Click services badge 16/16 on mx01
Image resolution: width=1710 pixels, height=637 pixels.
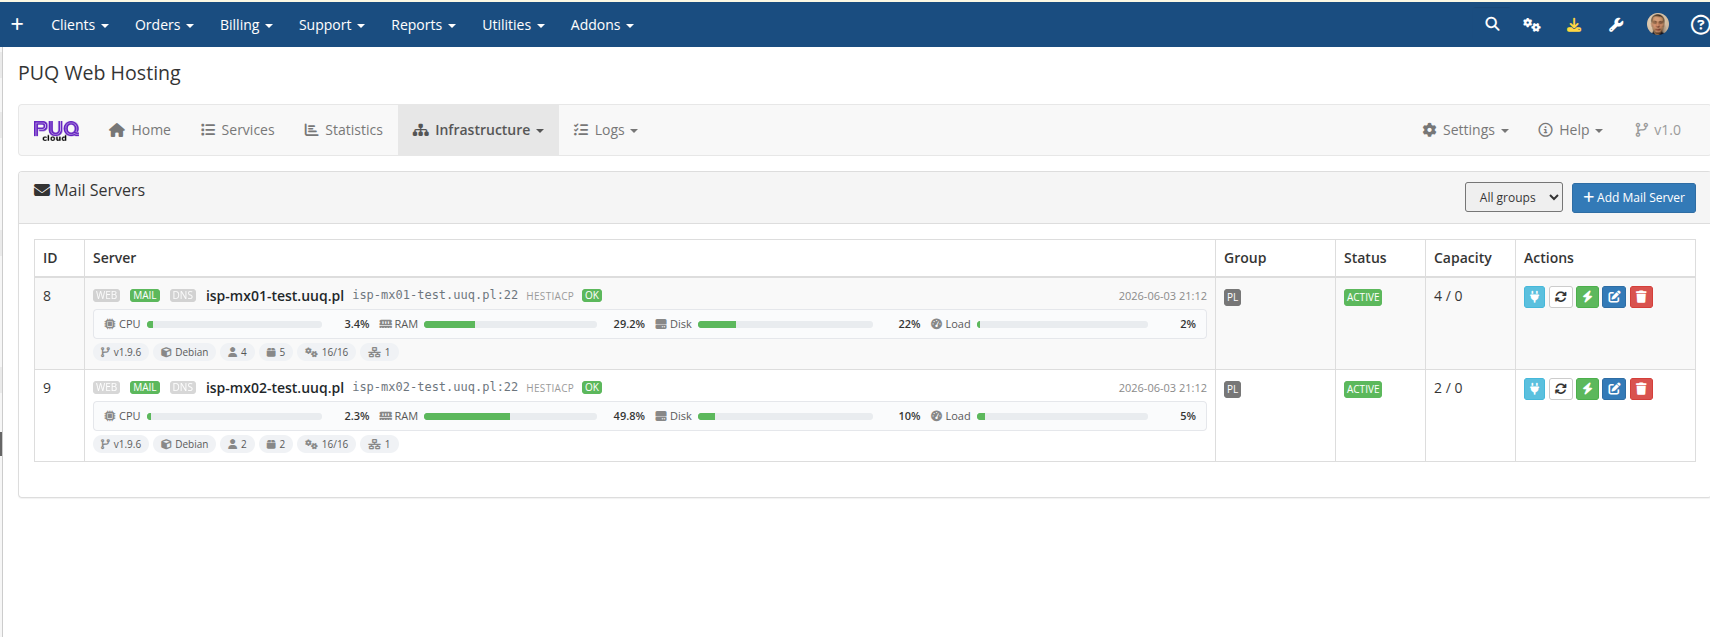(x=327, y=352)
